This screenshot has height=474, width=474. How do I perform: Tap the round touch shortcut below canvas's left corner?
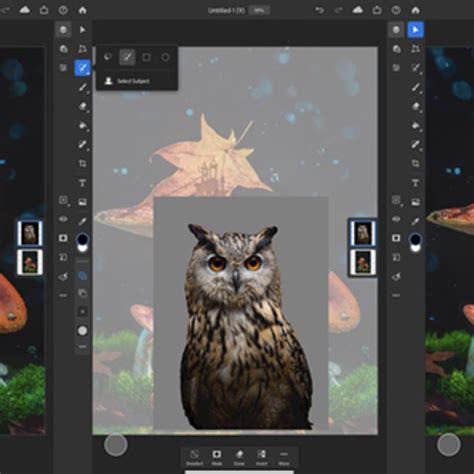coord(116,444)
